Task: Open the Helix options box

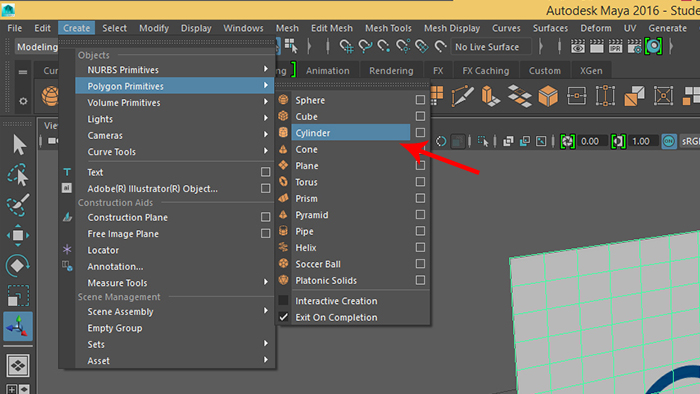Action: click(x=420, y=247)
